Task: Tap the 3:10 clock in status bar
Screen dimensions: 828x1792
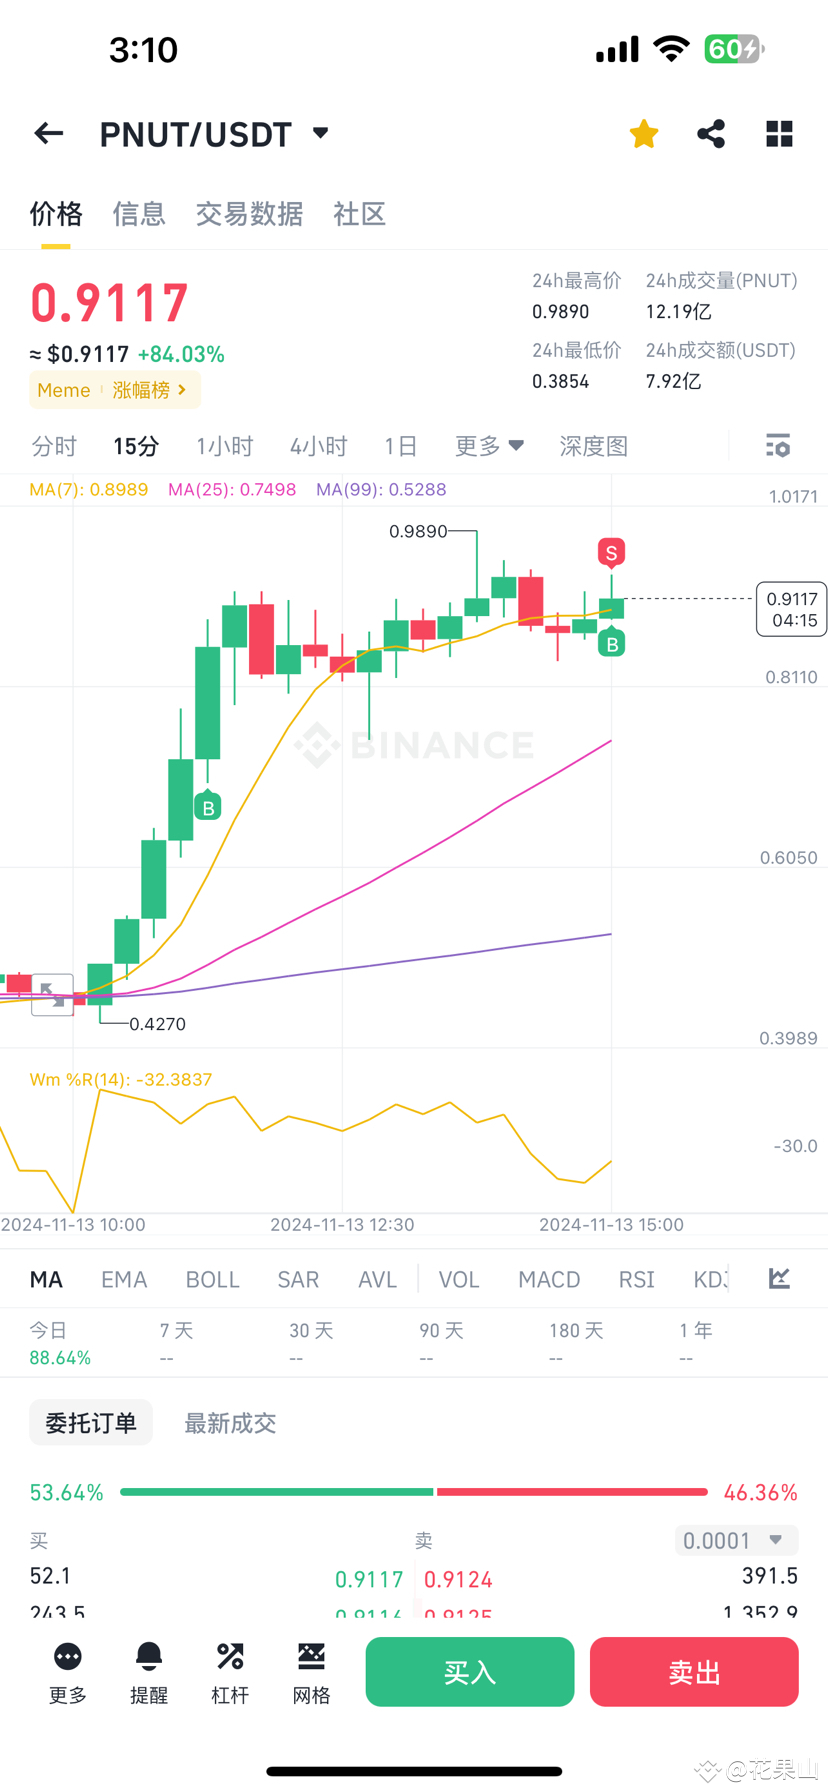Action: pyautogui.click(x=143, y=49)
